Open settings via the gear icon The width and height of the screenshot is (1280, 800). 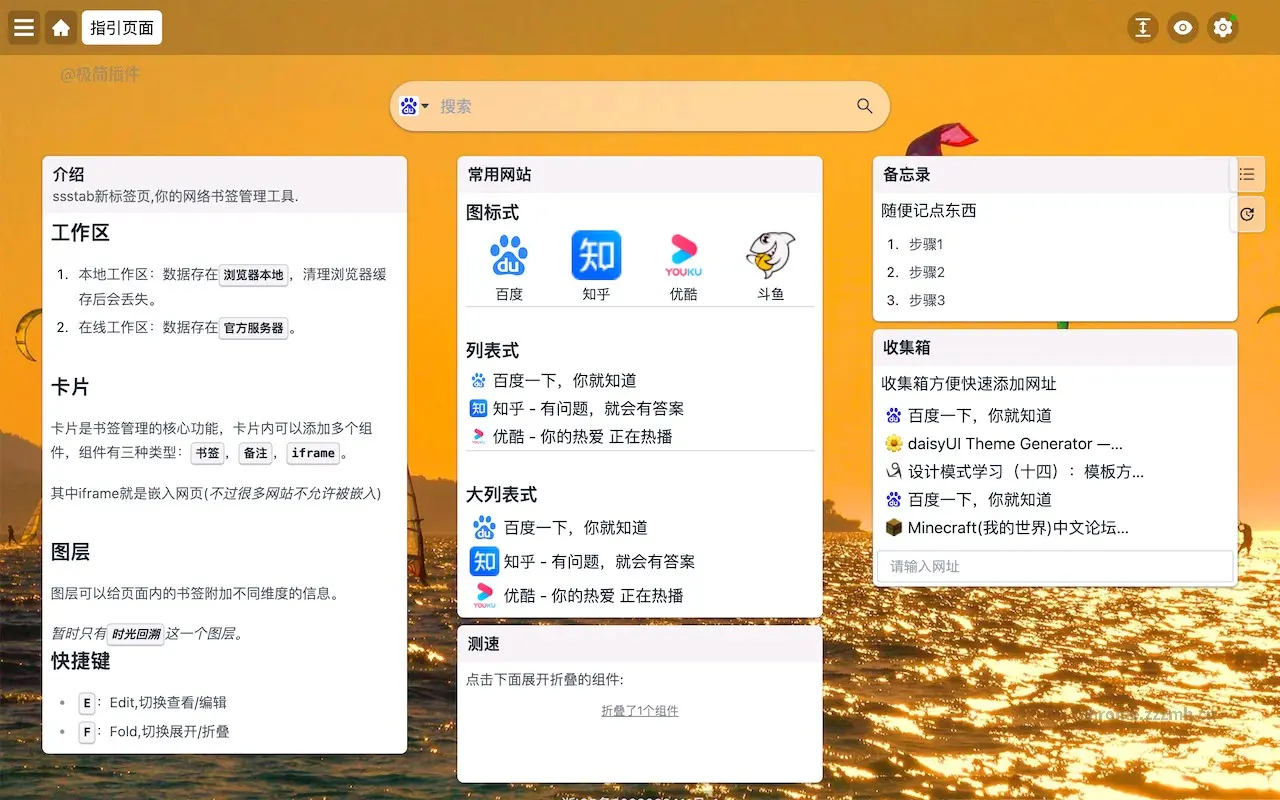pyautogui.click(x=1222, y=27)
